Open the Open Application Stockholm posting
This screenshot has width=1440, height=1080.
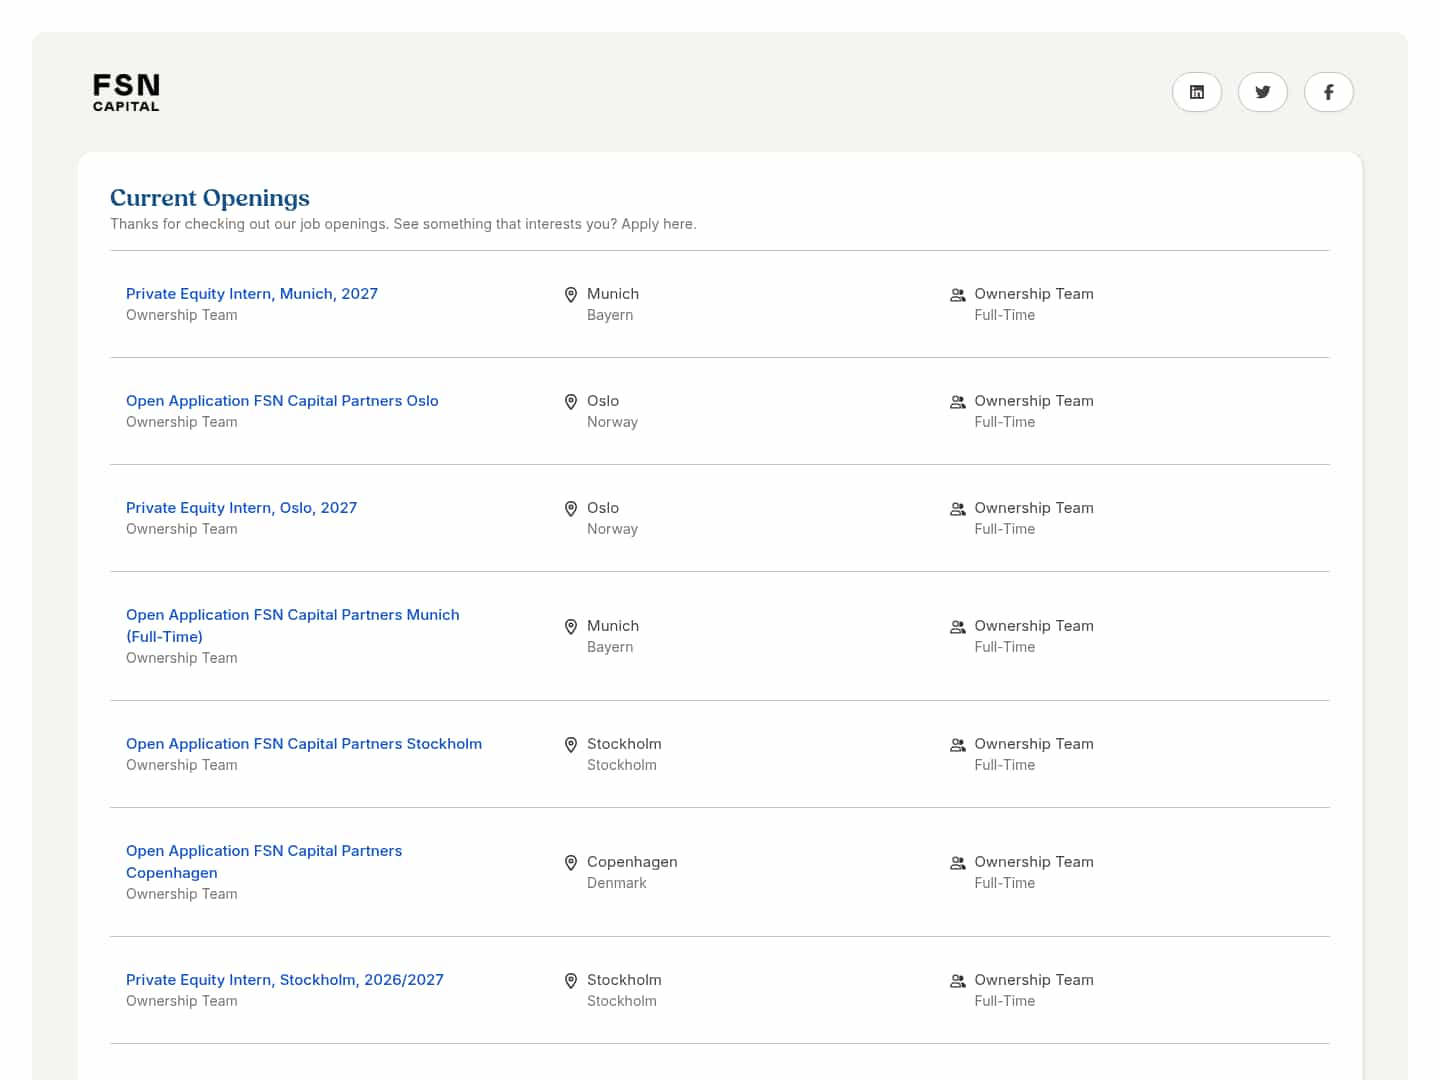[x=304, y=744]
